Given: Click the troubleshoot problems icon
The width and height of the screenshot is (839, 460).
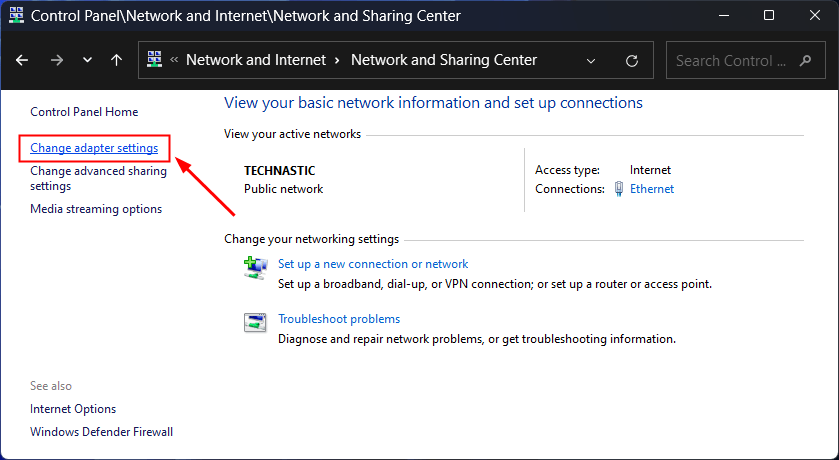Looking at the screenshot, I should (255, 323).
